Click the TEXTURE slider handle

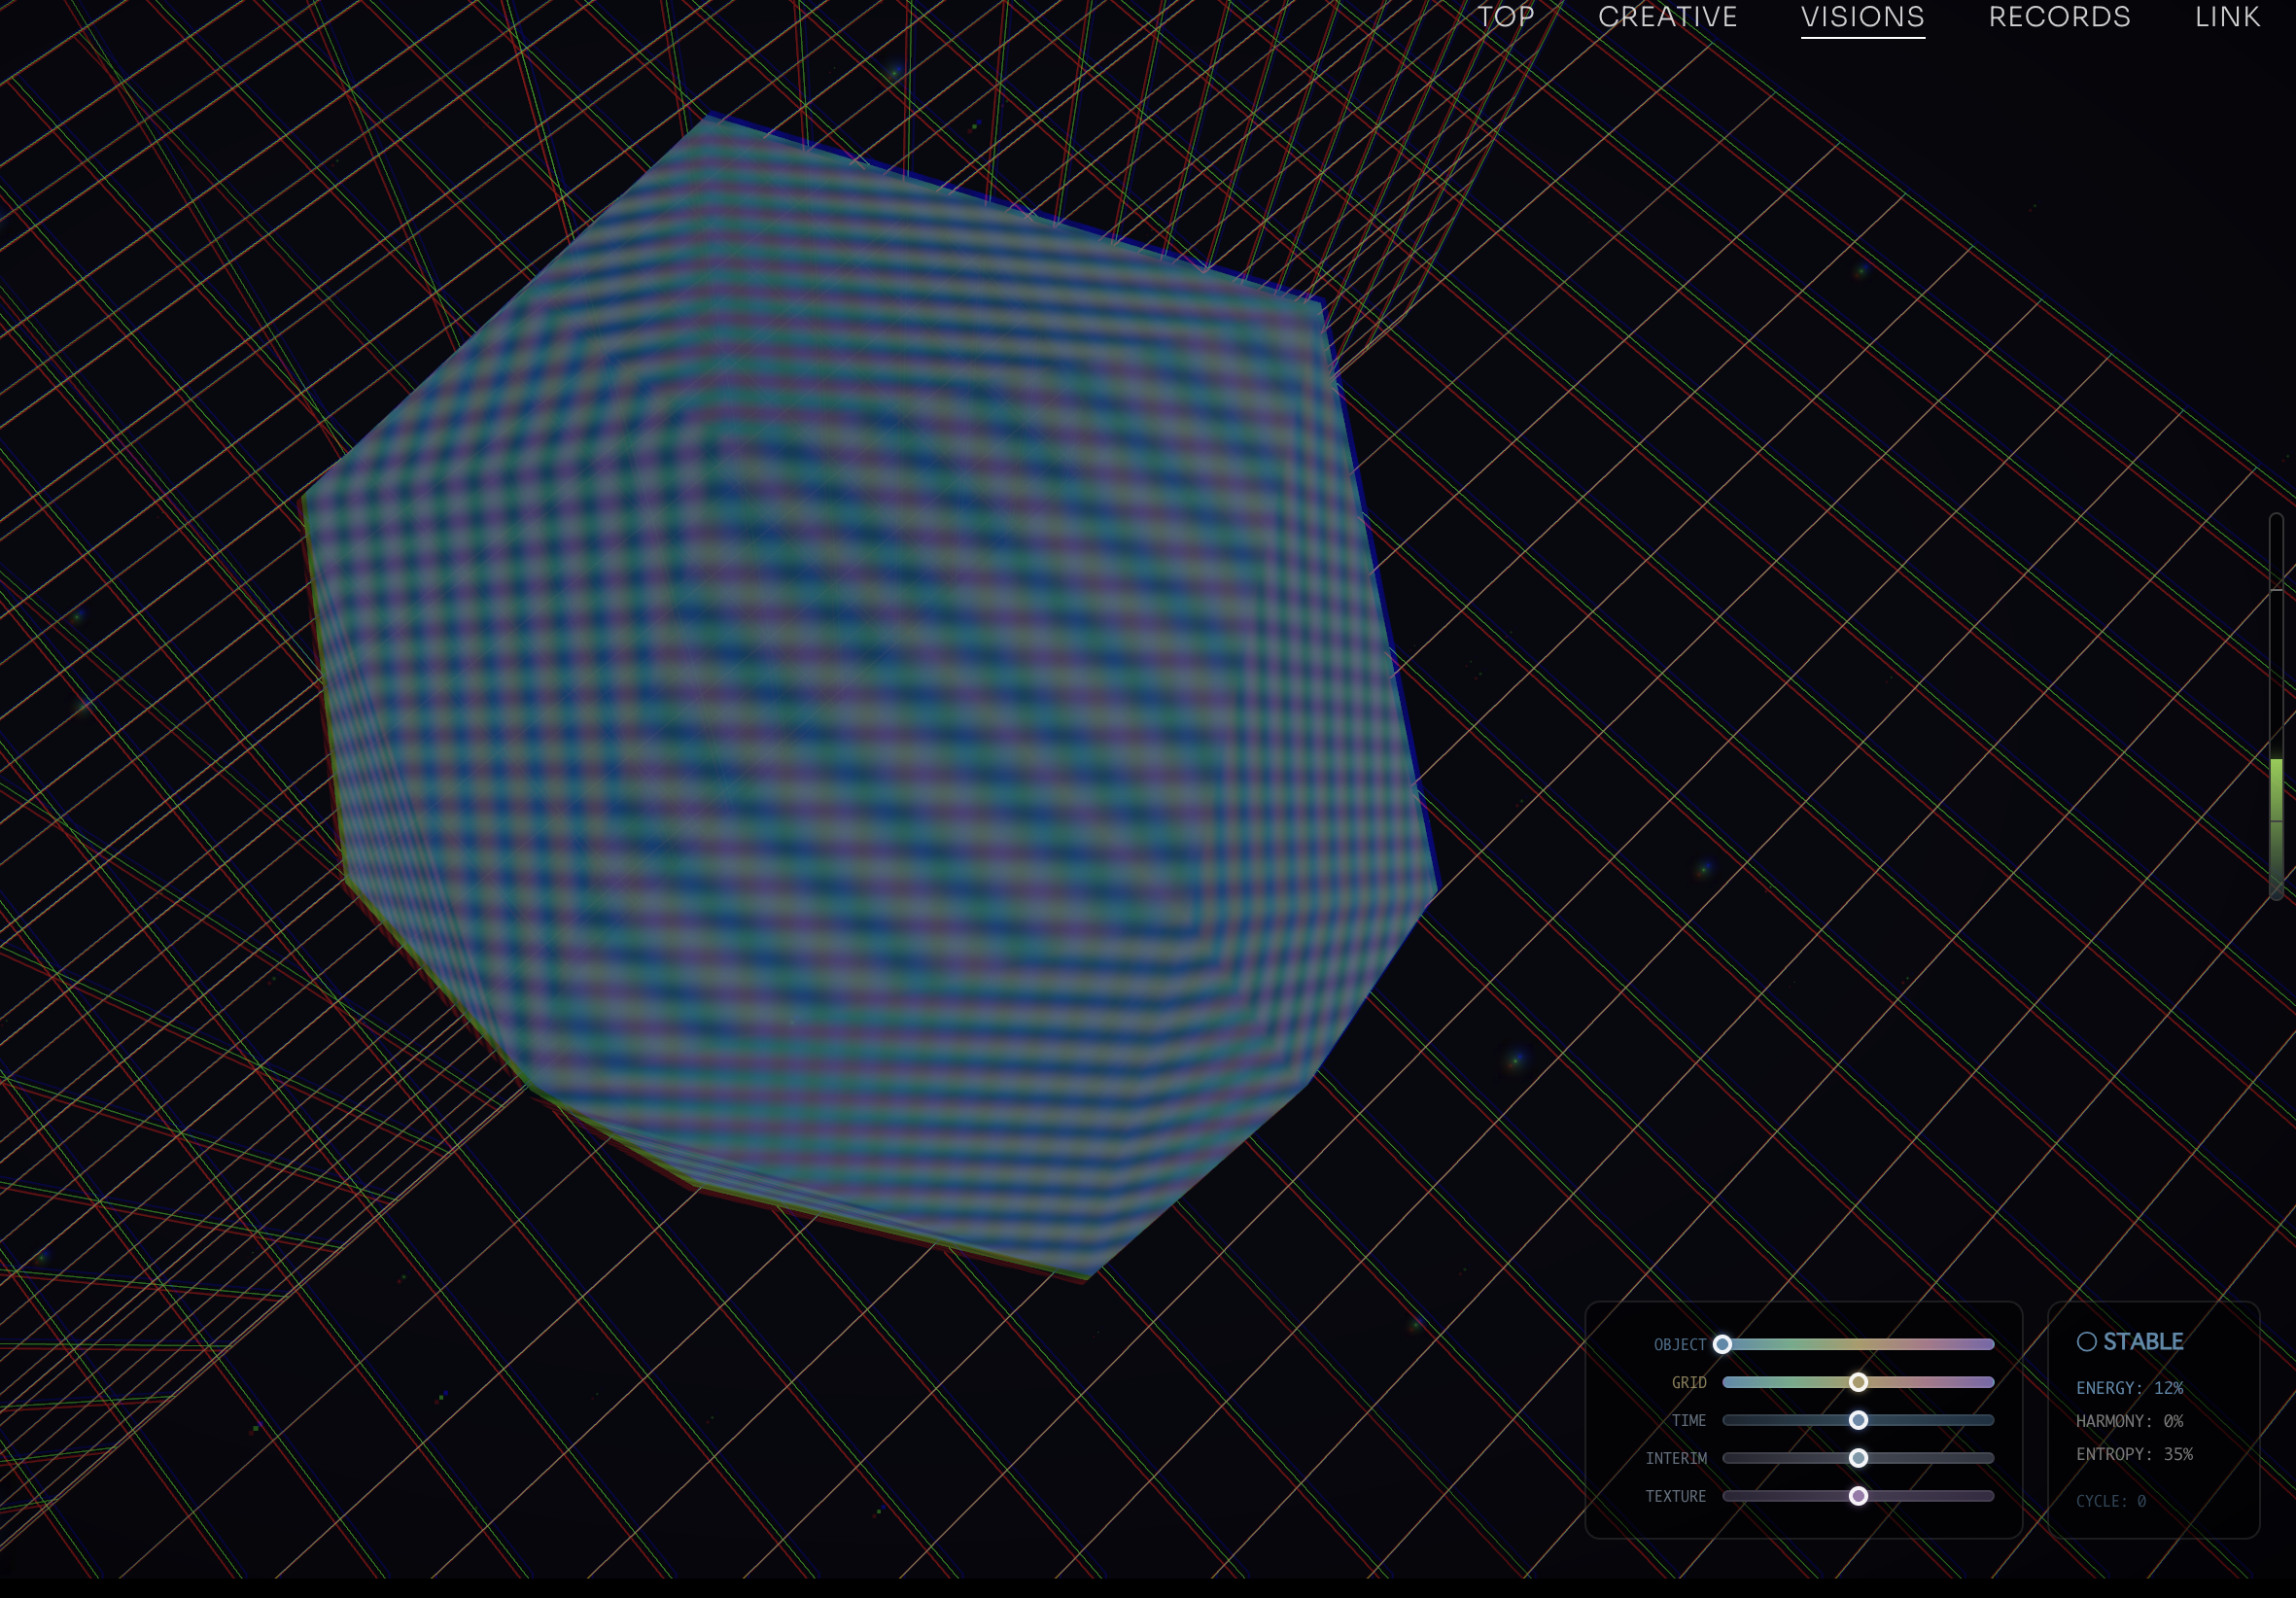tap(1858, 1496)
